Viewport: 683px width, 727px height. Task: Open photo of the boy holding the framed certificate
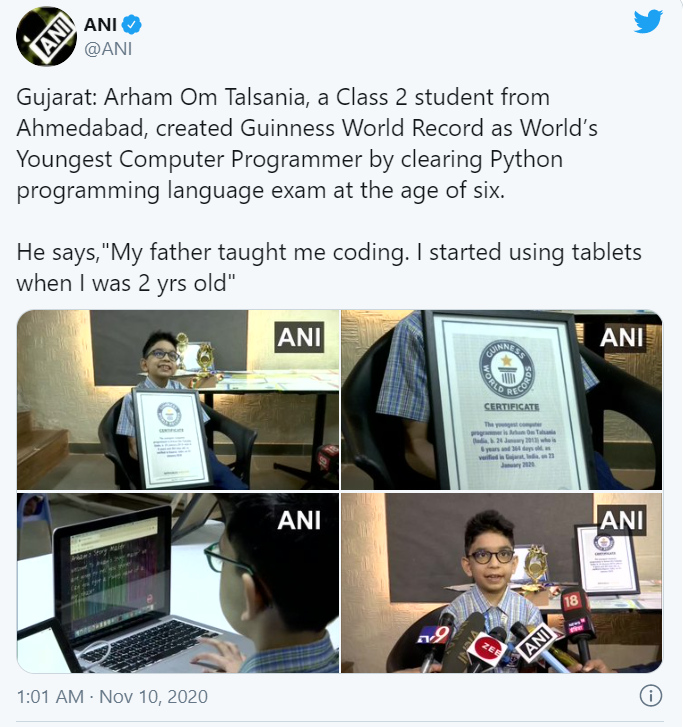[178, 400]
